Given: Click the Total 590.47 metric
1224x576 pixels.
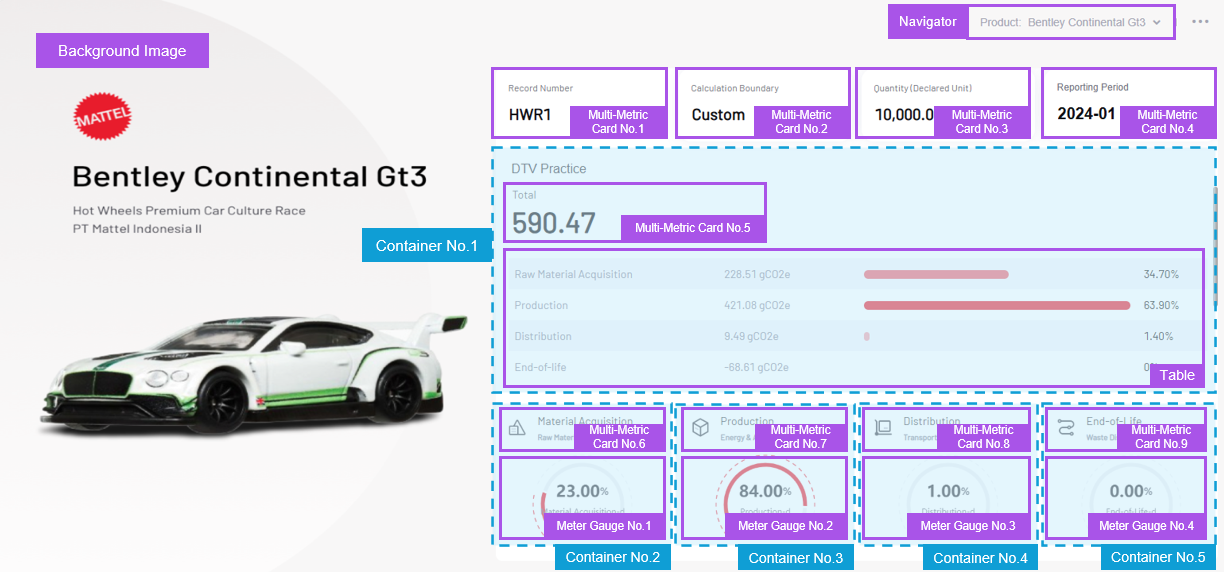Looking at the screenshot, I should [x=554, y=222].
